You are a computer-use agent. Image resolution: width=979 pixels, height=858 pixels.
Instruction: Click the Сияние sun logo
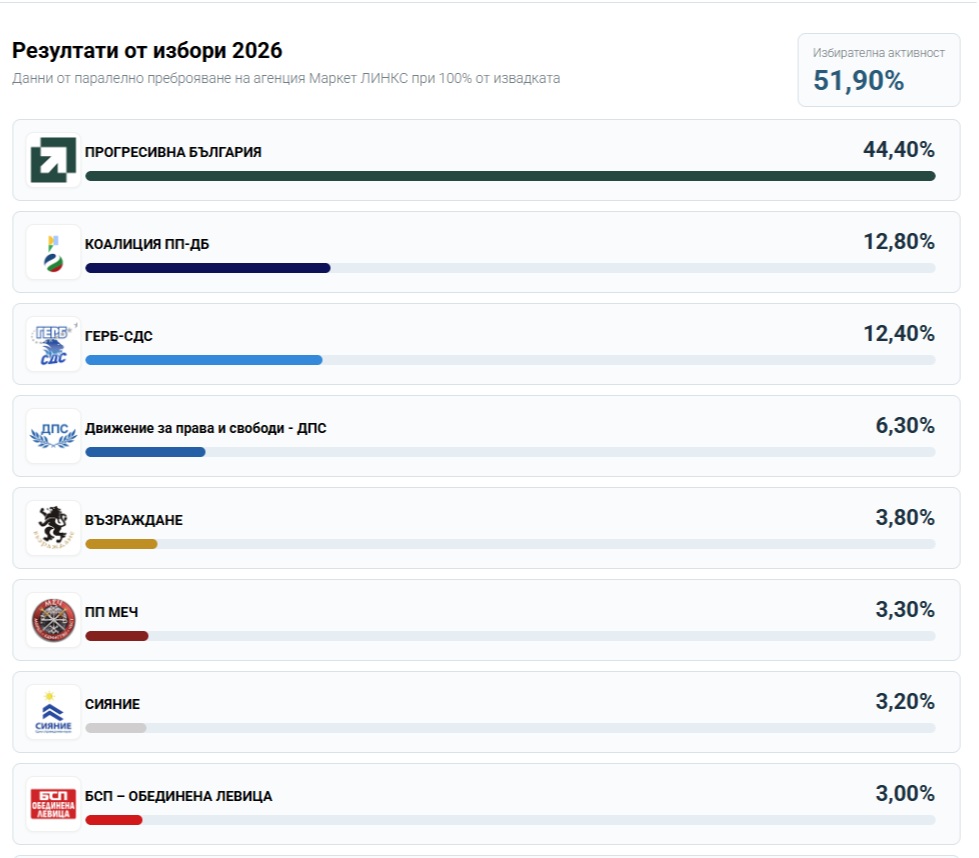pos(53,712)
